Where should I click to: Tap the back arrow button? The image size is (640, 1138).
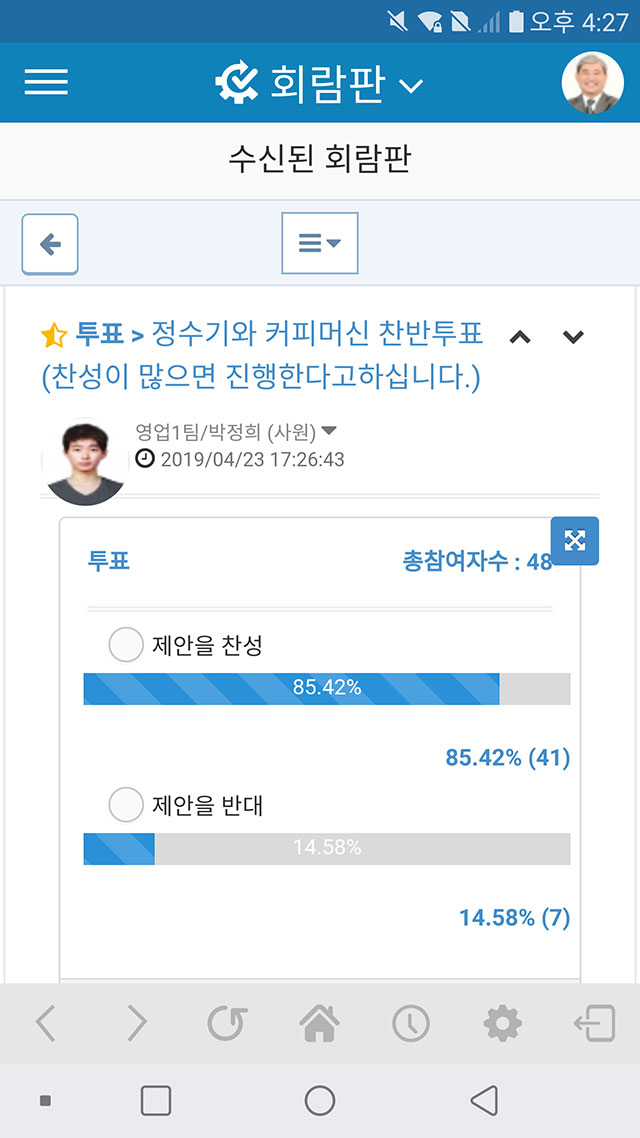tap(50, 244)
